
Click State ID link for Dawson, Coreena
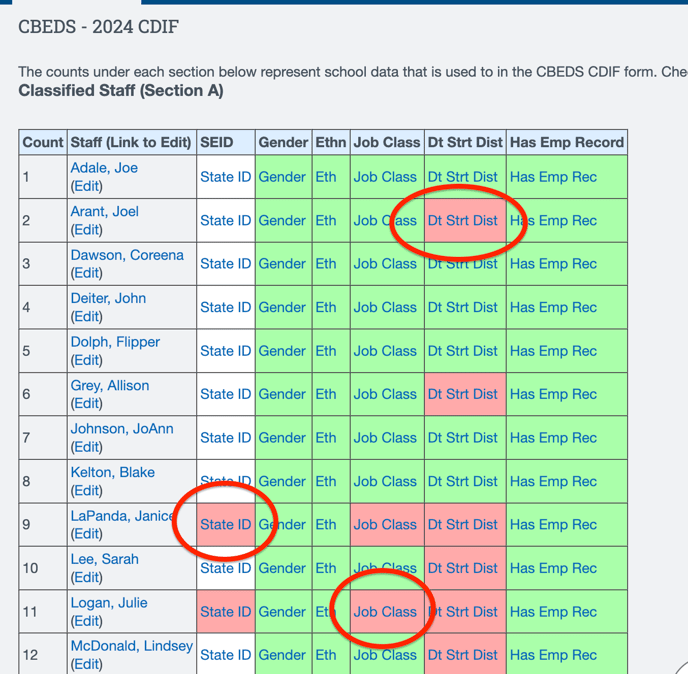point(225,264)
